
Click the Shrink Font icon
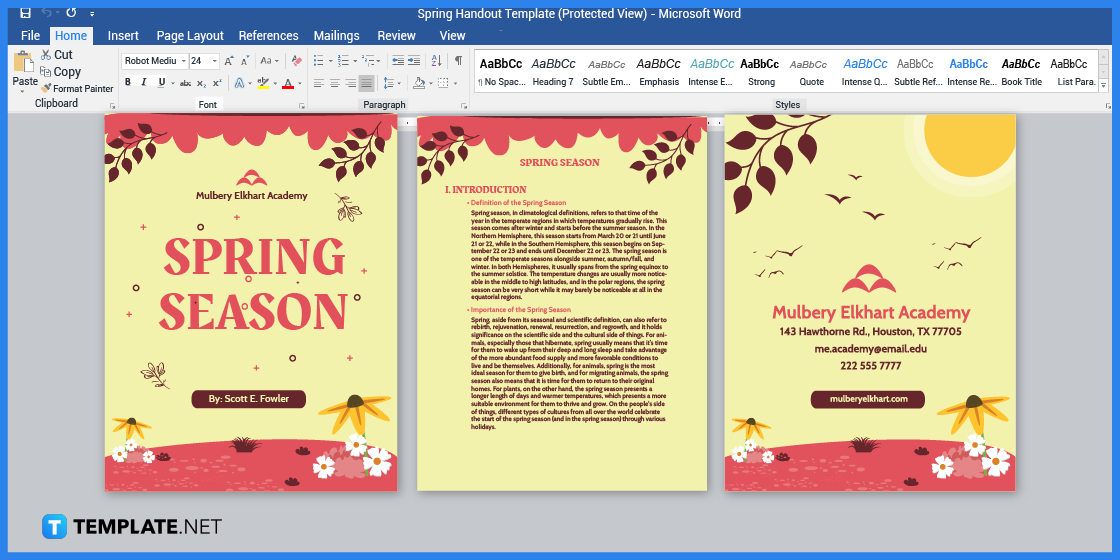pyautogui.click(x=245, y=61)
